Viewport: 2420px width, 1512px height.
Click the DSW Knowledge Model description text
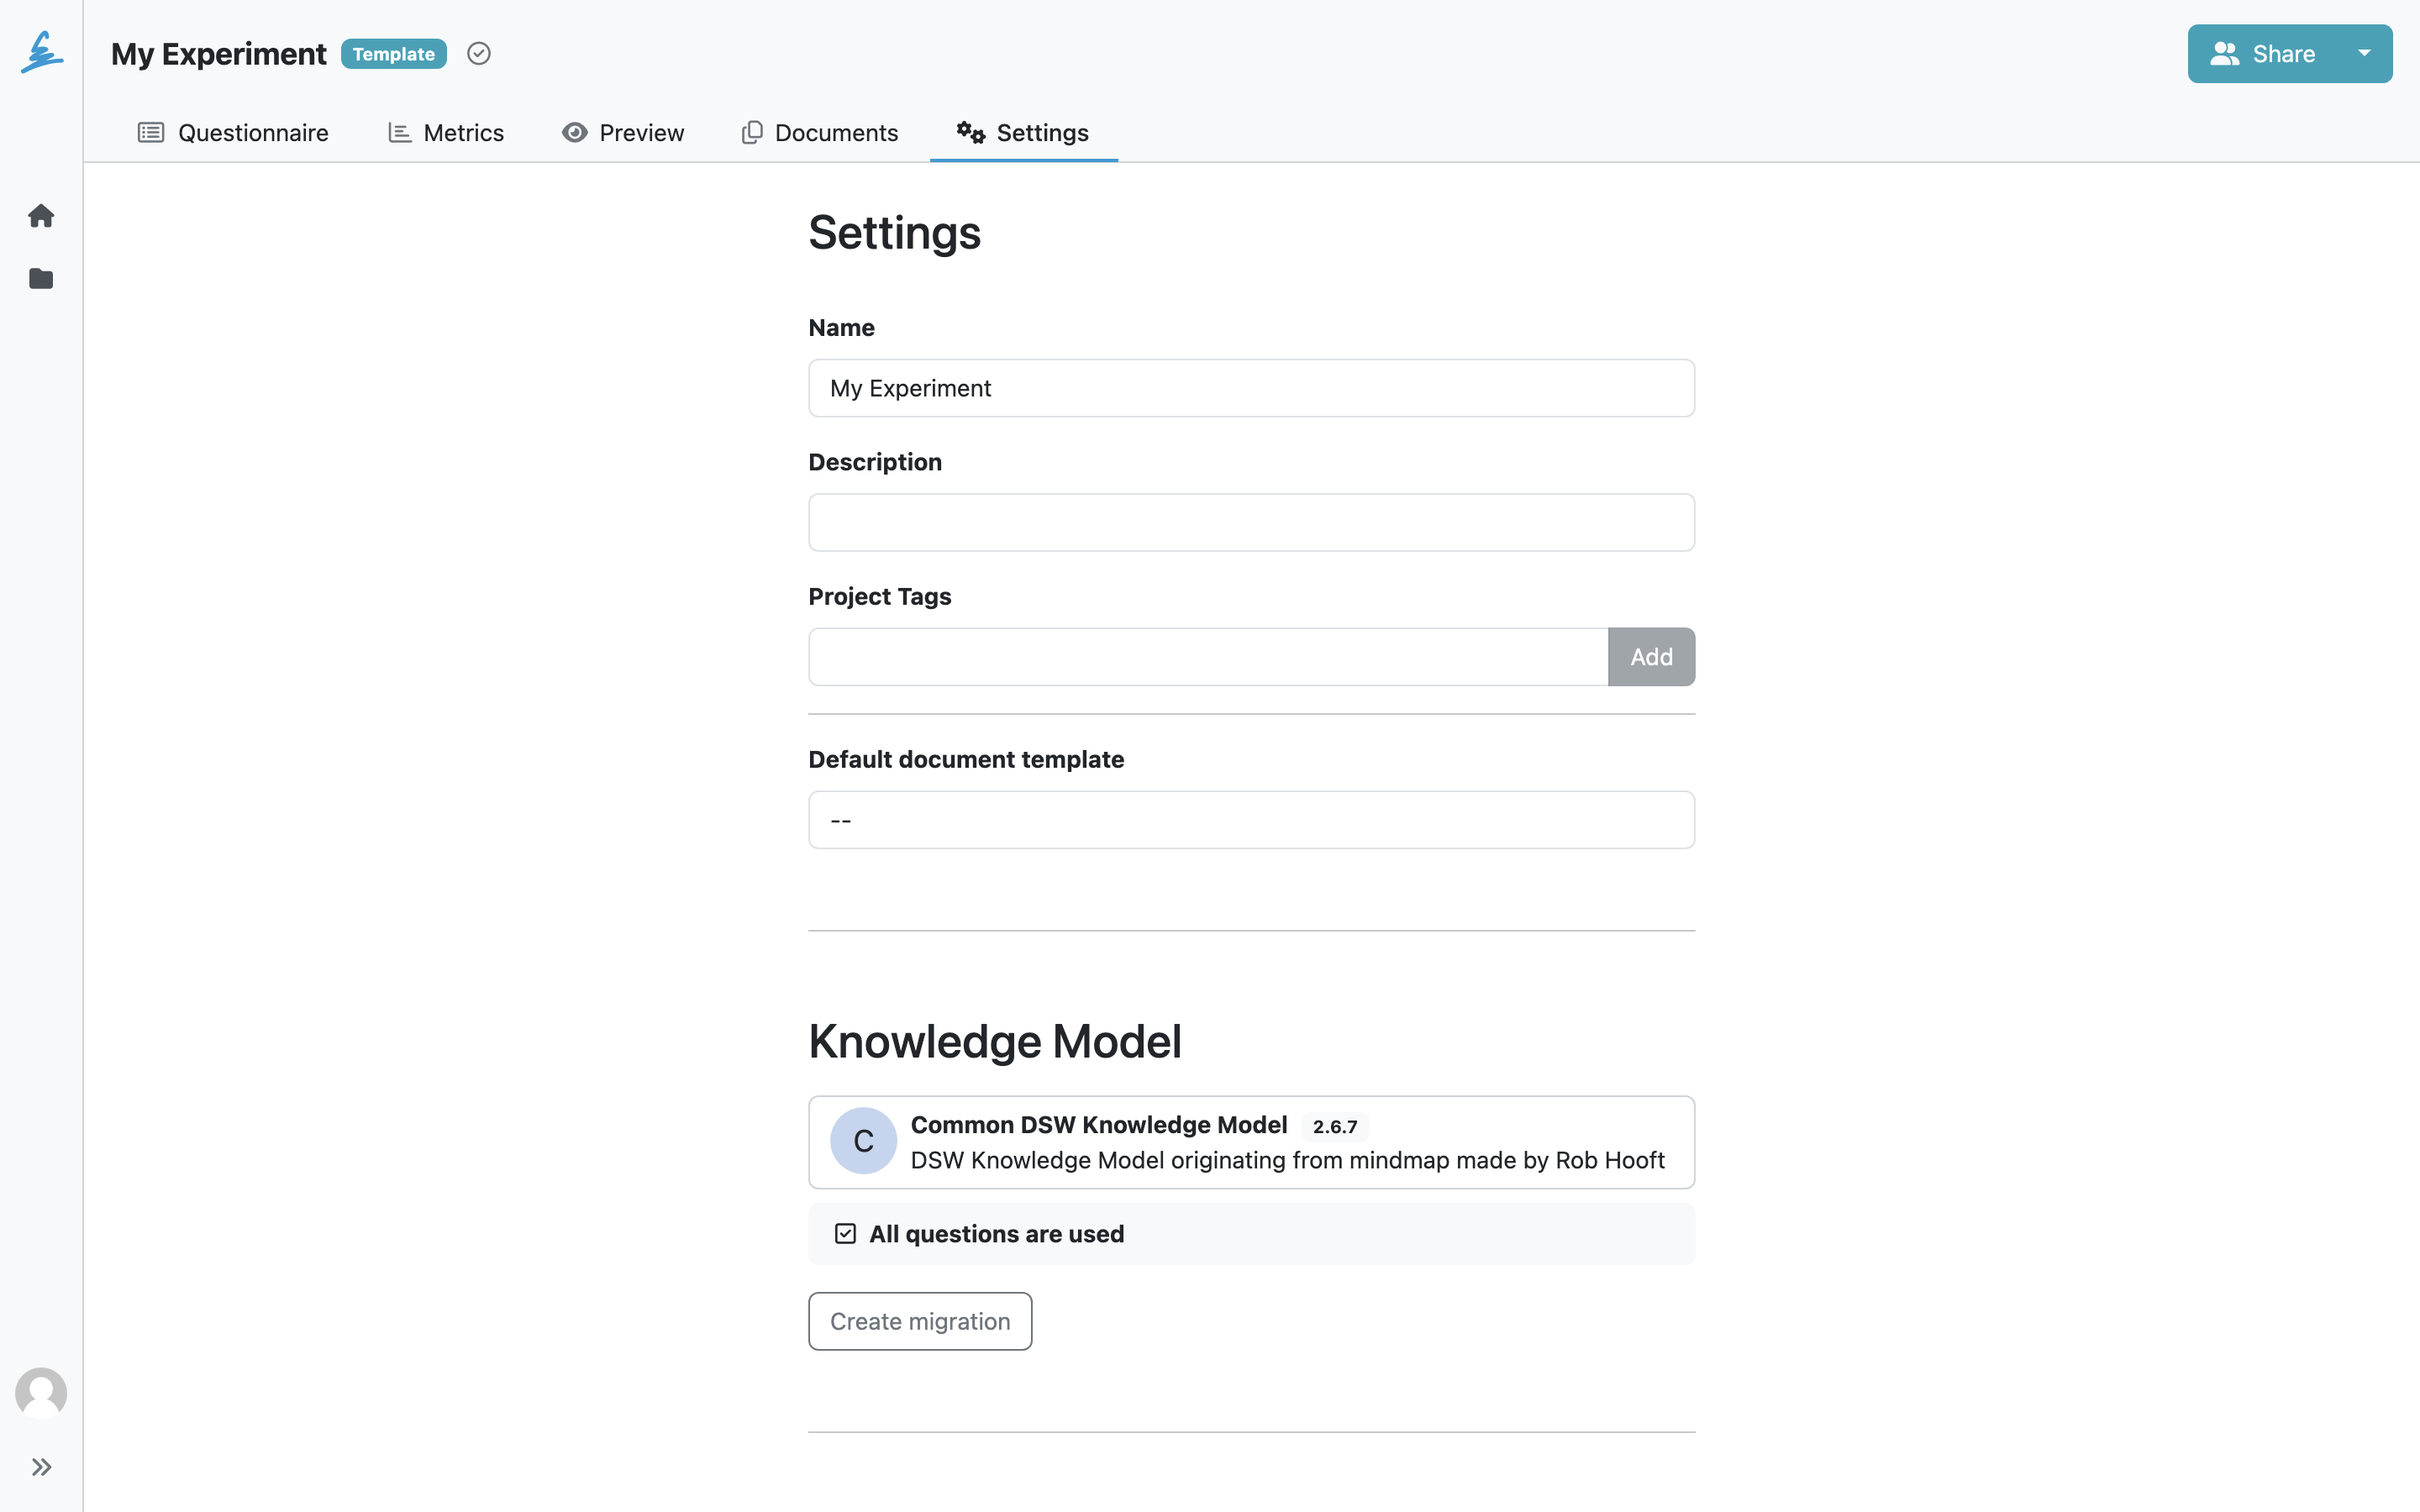[1287, 1160]
